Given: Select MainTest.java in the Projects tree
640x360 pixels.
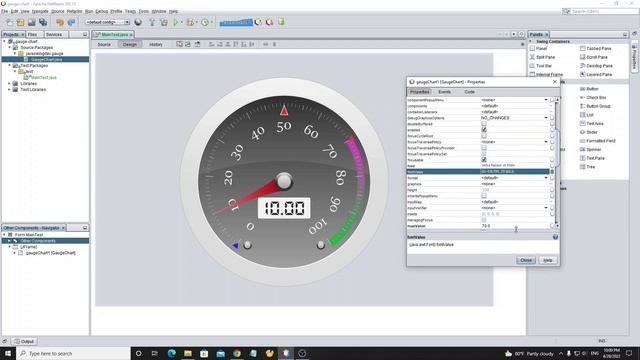Looking at the screenshot, I should tap(43, 77).
